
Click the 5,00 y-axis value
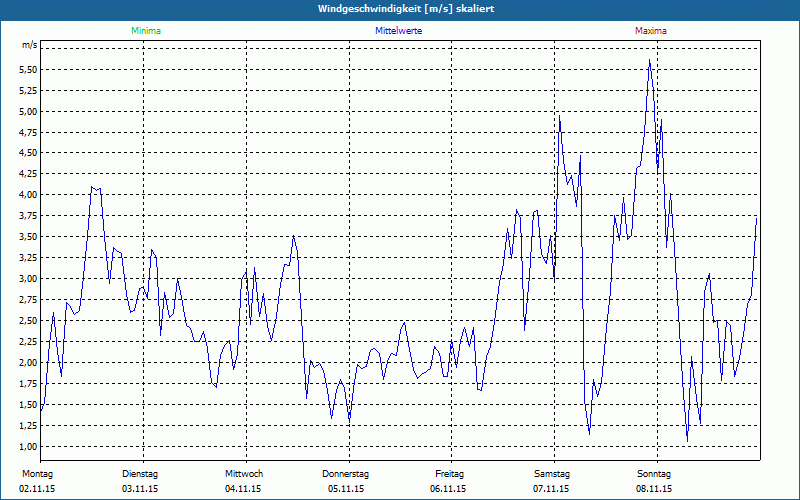[x=29, y=111]
